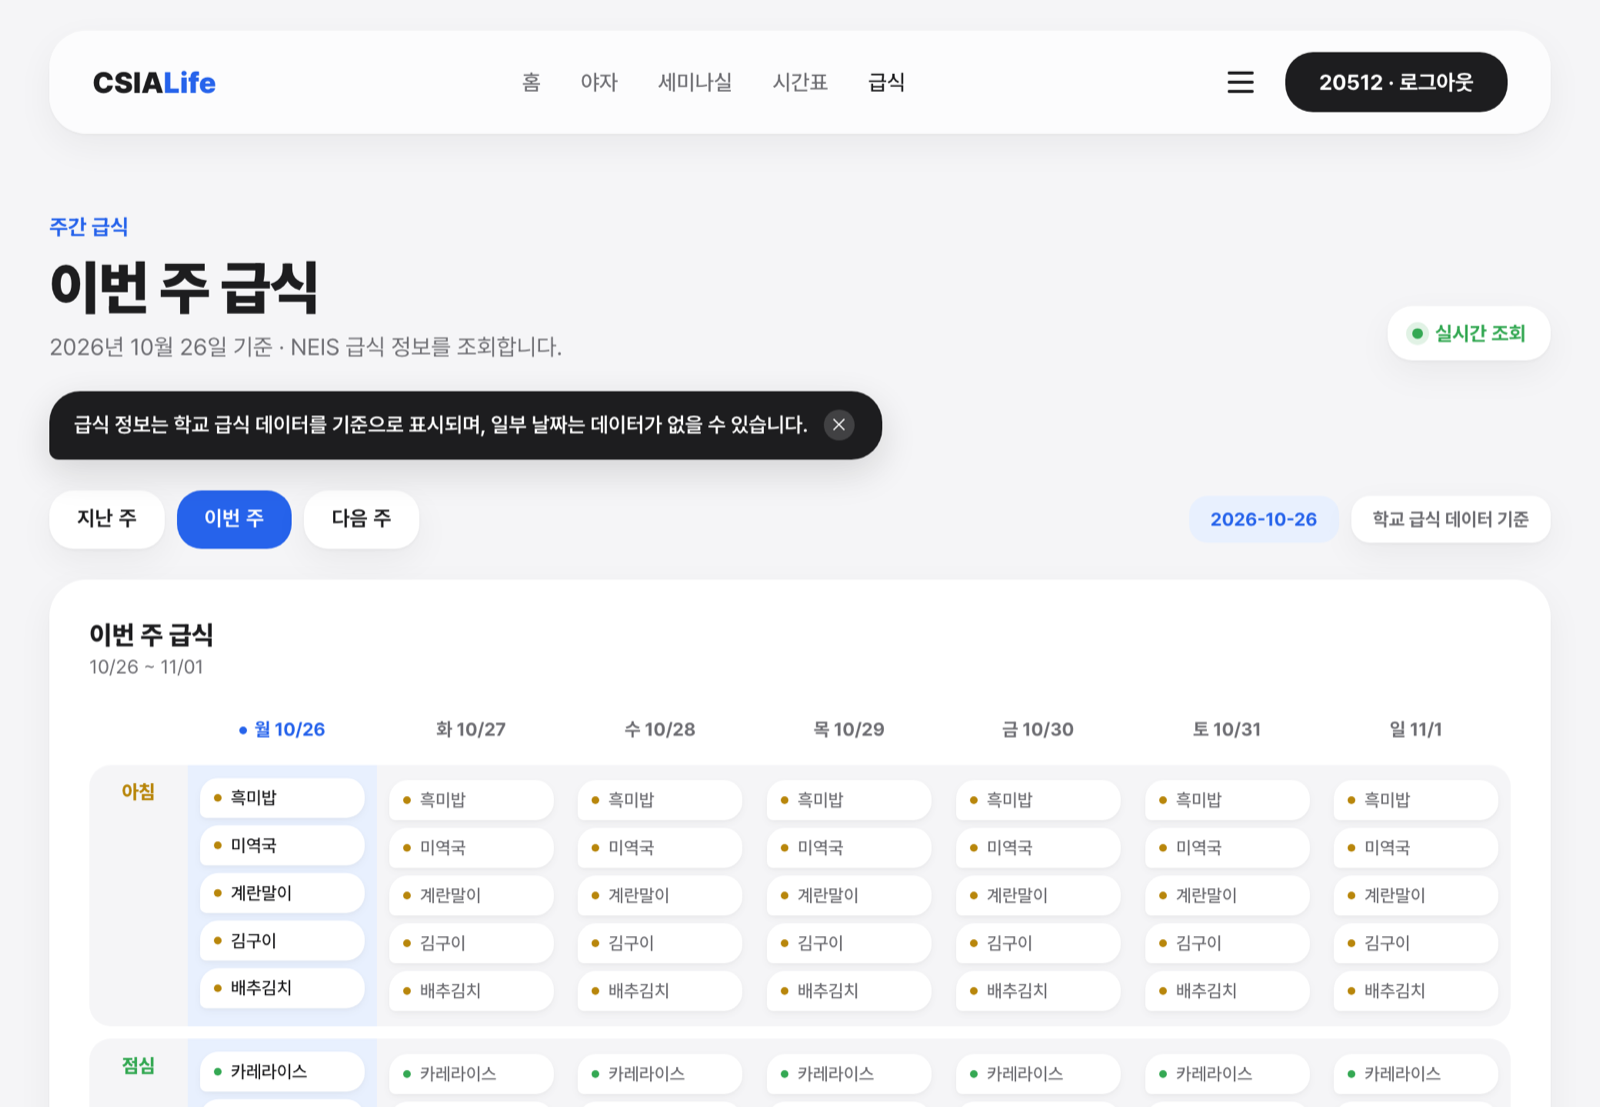
Task: Click Monday's 계란말이 breakfast item
Action: click(x=282, y=893)
